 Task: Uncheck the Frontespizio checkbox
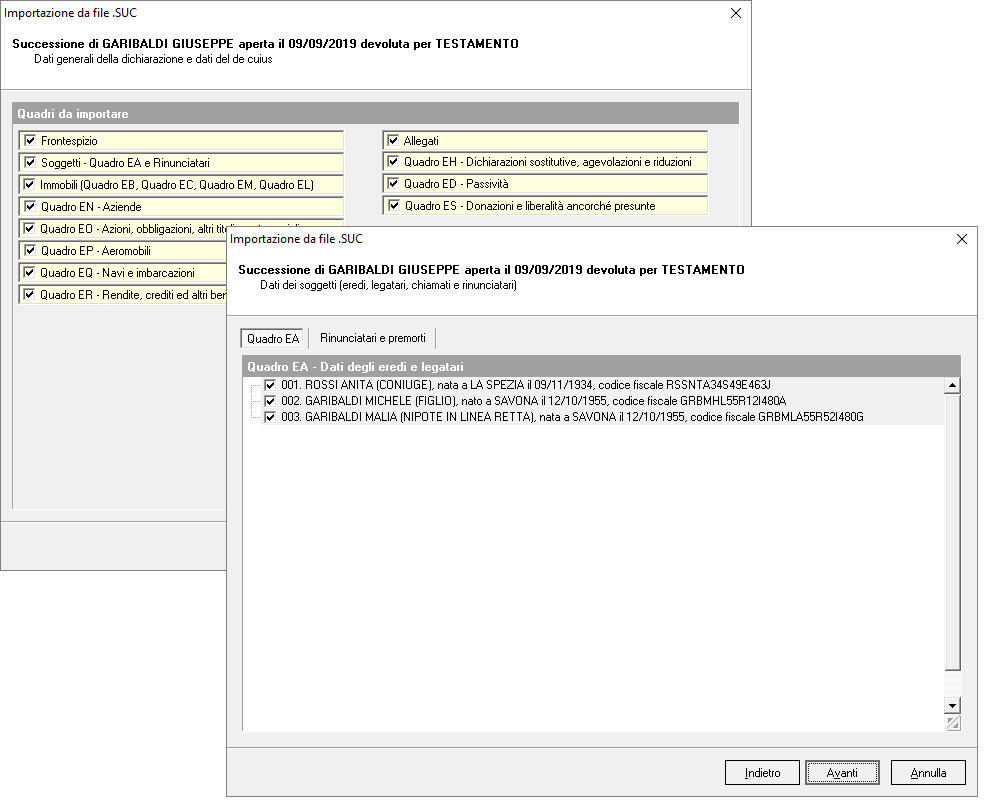(x=30, y=141)
